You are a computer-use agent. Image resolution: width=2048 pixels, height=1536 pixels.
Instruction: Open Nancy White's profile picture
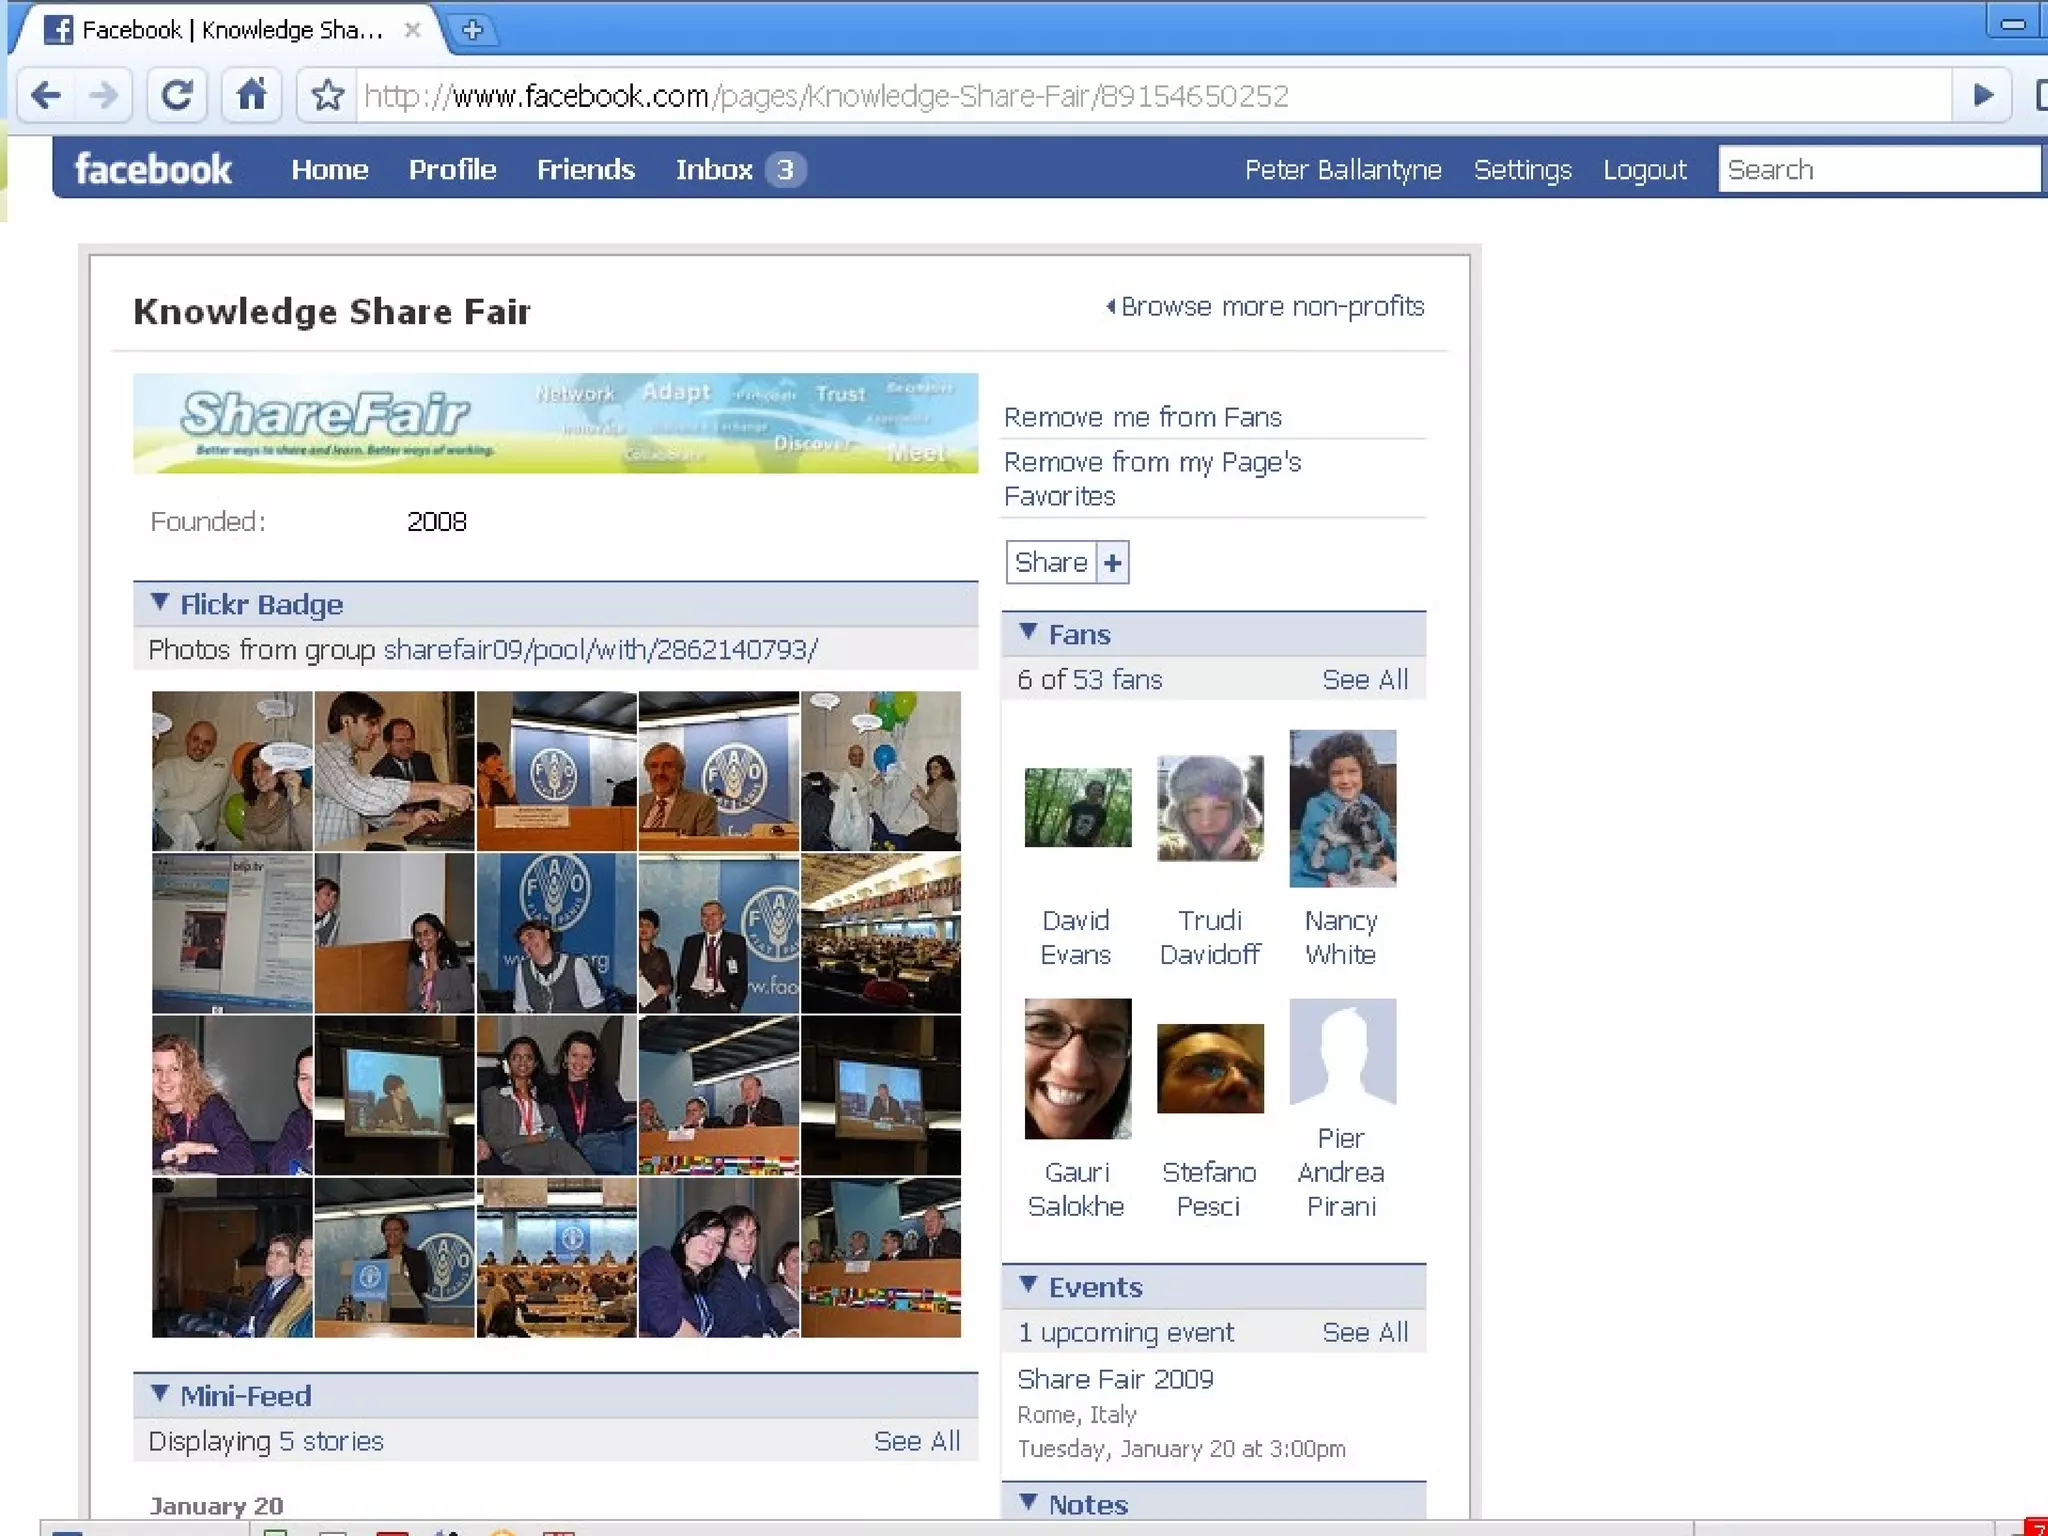[1342, 808]
